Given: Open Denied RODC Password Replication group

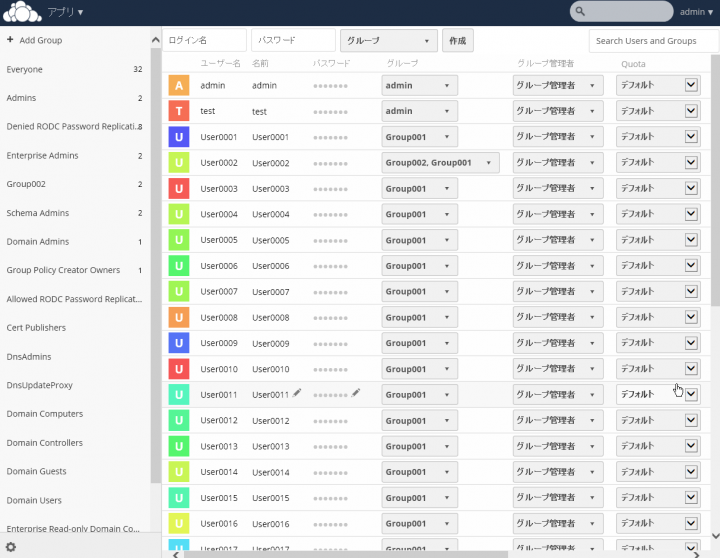Looking at the screenshot, I should (x=75, y=127).
